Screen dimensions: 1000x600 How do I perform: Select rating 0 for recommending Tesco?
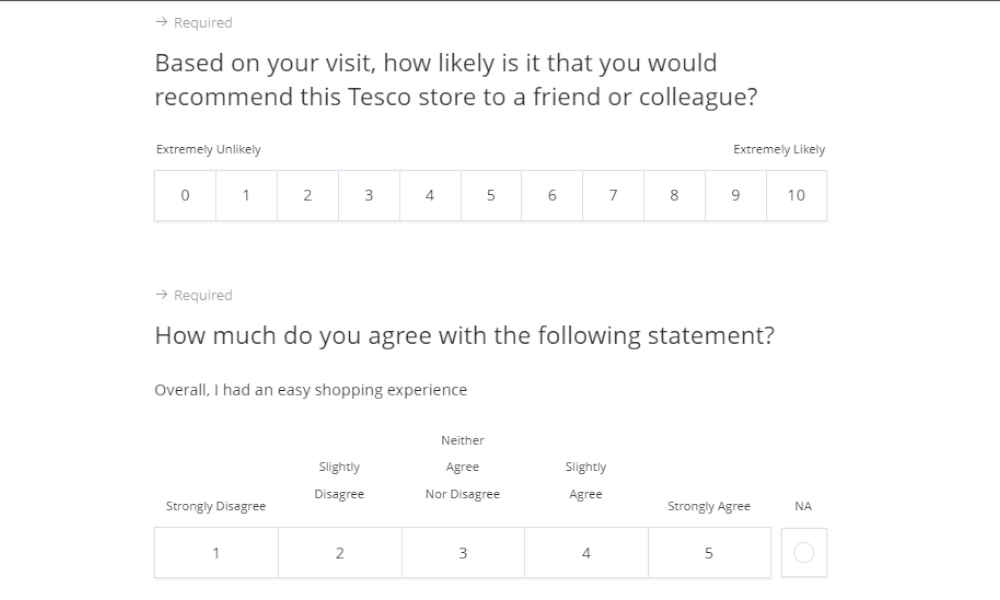[x=185, y=196]
